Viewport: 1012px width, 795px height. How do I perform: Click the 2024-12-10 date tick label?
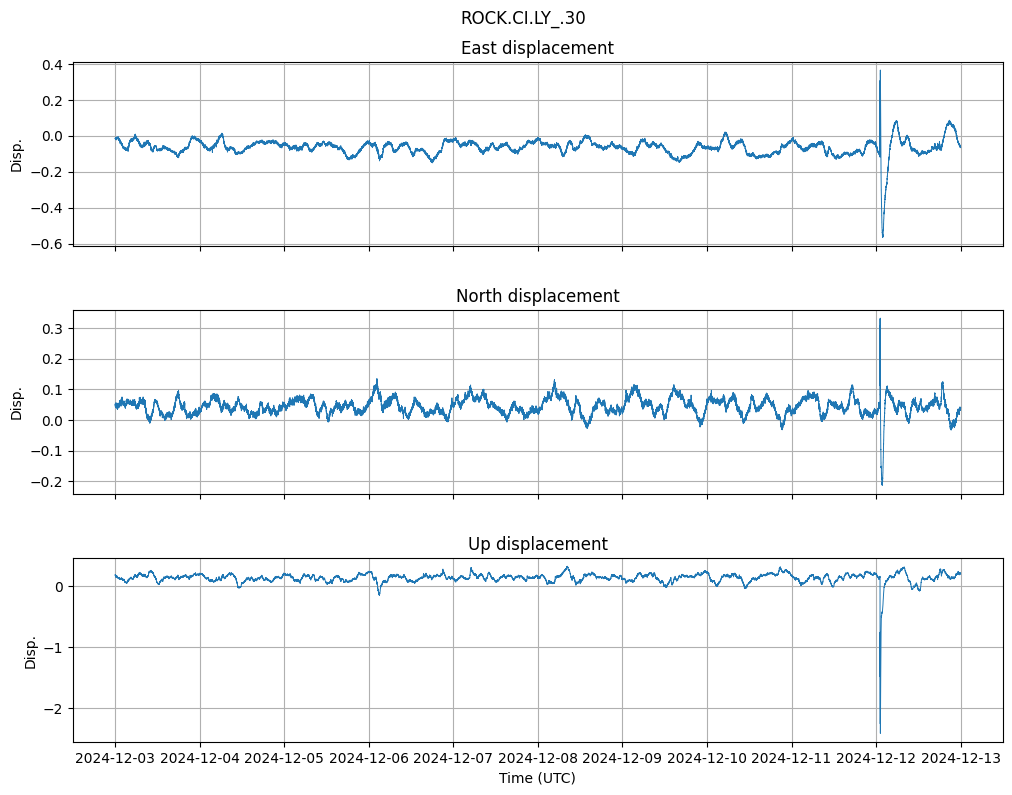coord(707,759)
